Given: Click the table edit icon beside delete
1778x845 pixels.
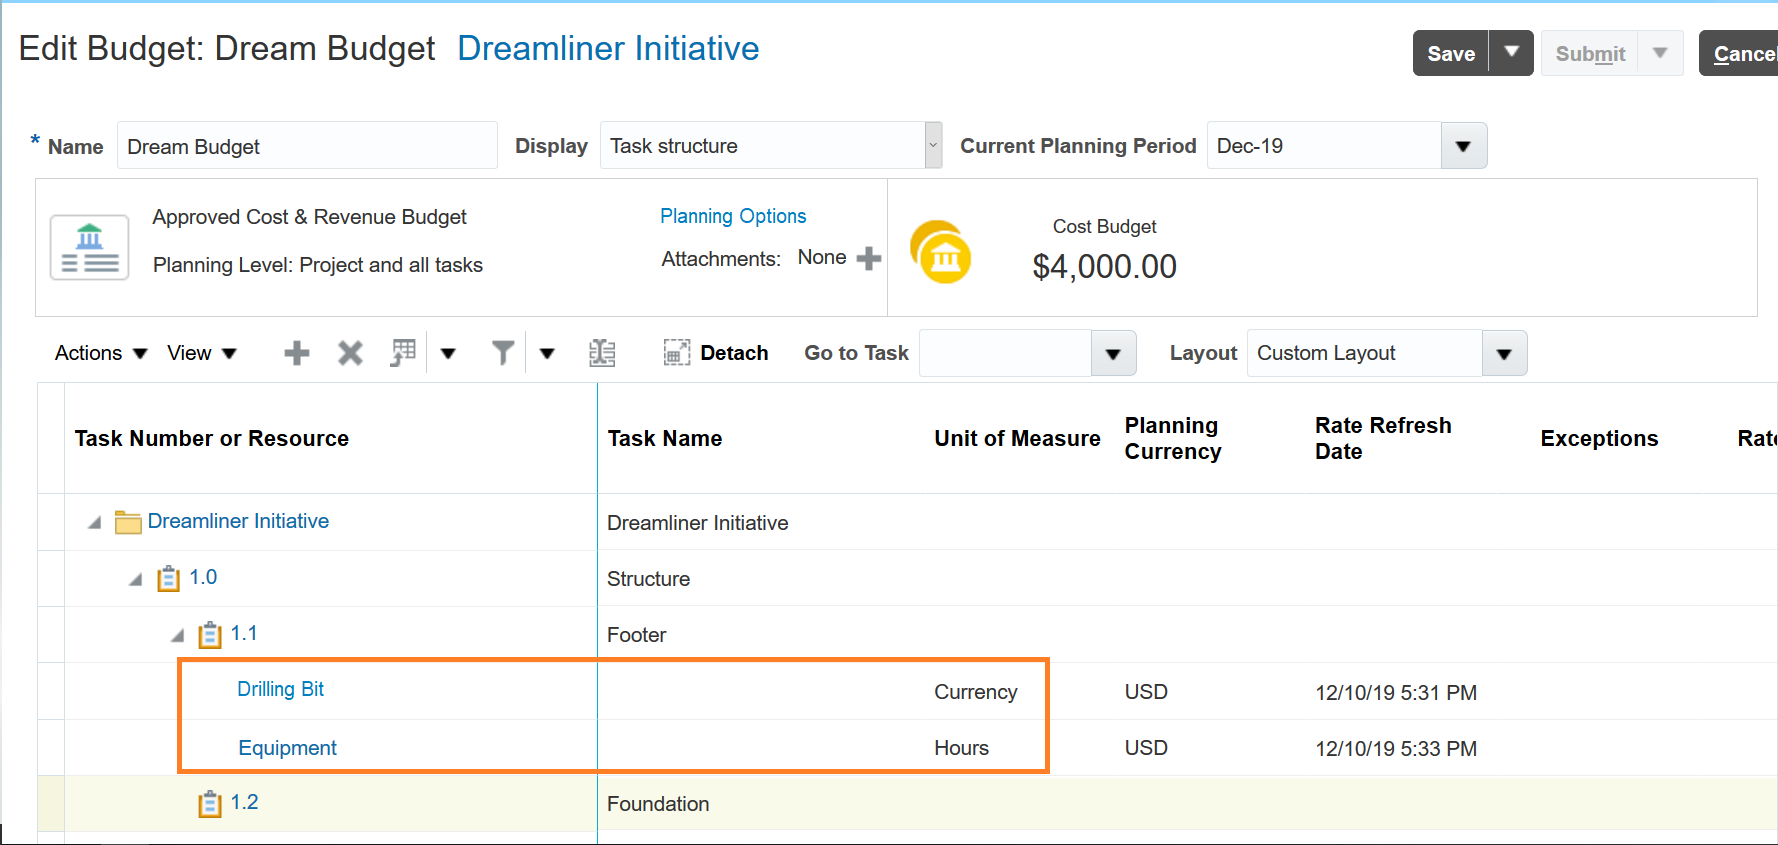Looking at the screenshot, I should 403,353.
